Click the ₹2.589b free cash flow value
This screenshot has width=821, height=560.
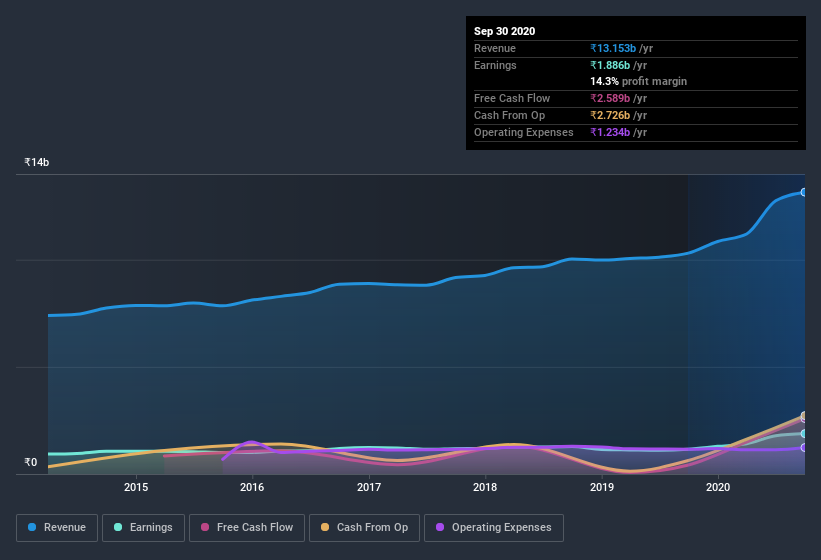[610, 98]
